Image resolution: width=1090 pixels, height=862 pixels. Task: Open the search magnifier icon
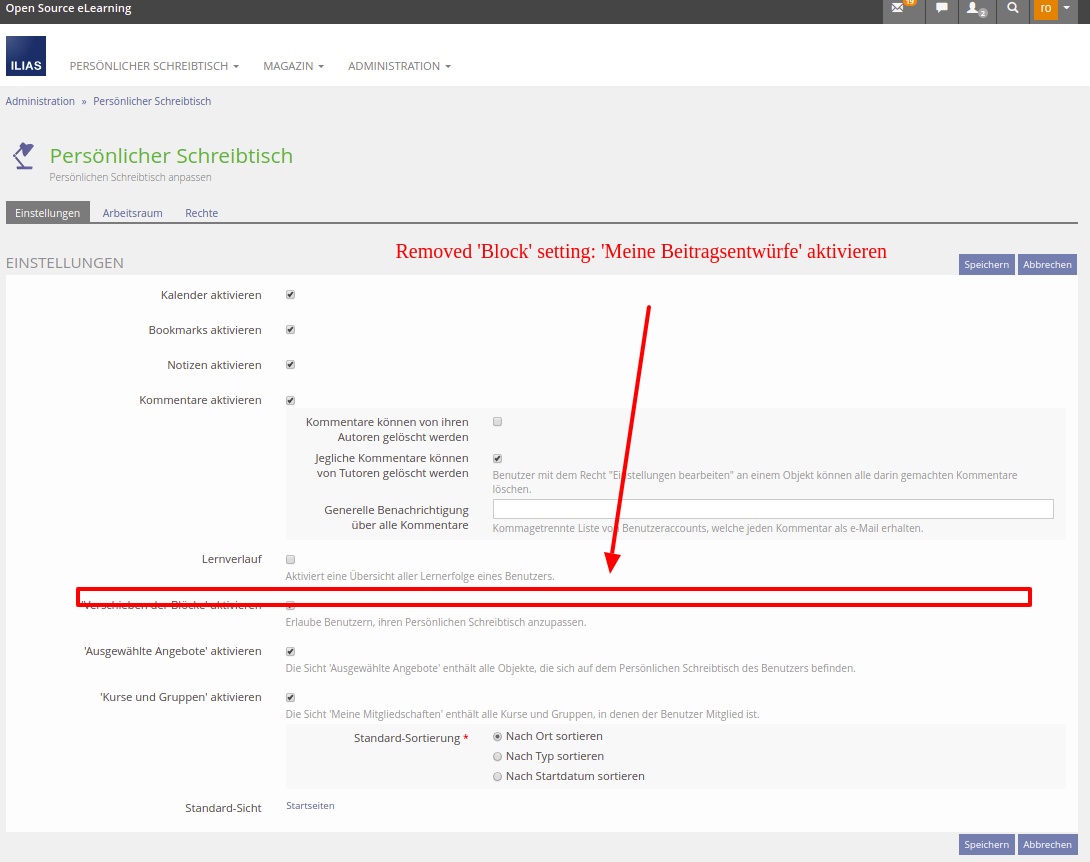(1013, 9)
